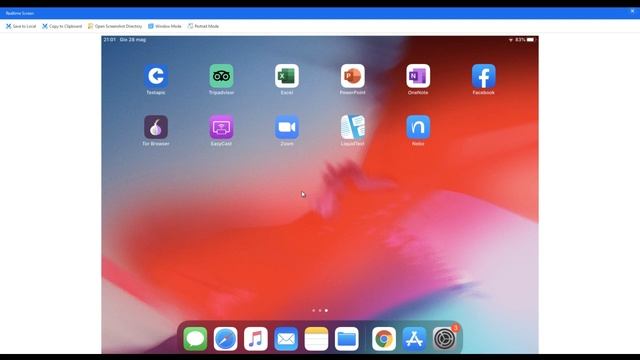Close the Realtime Screen window
The height and width of the screenshot is (360, 640).
click(x=632, y=11)
